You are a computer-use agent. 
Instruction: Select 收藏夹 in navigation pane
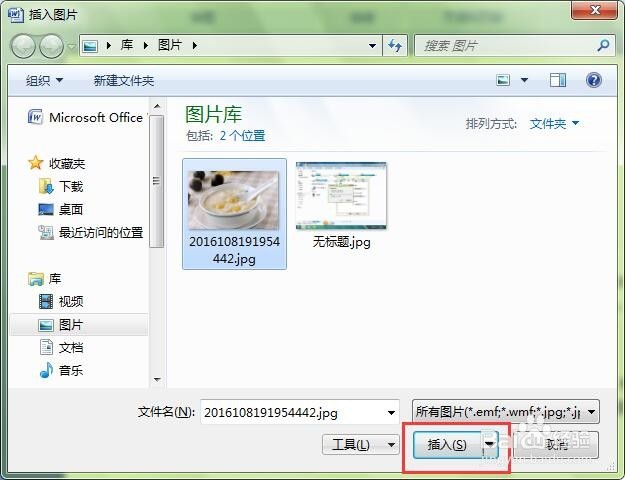[67, 163]
